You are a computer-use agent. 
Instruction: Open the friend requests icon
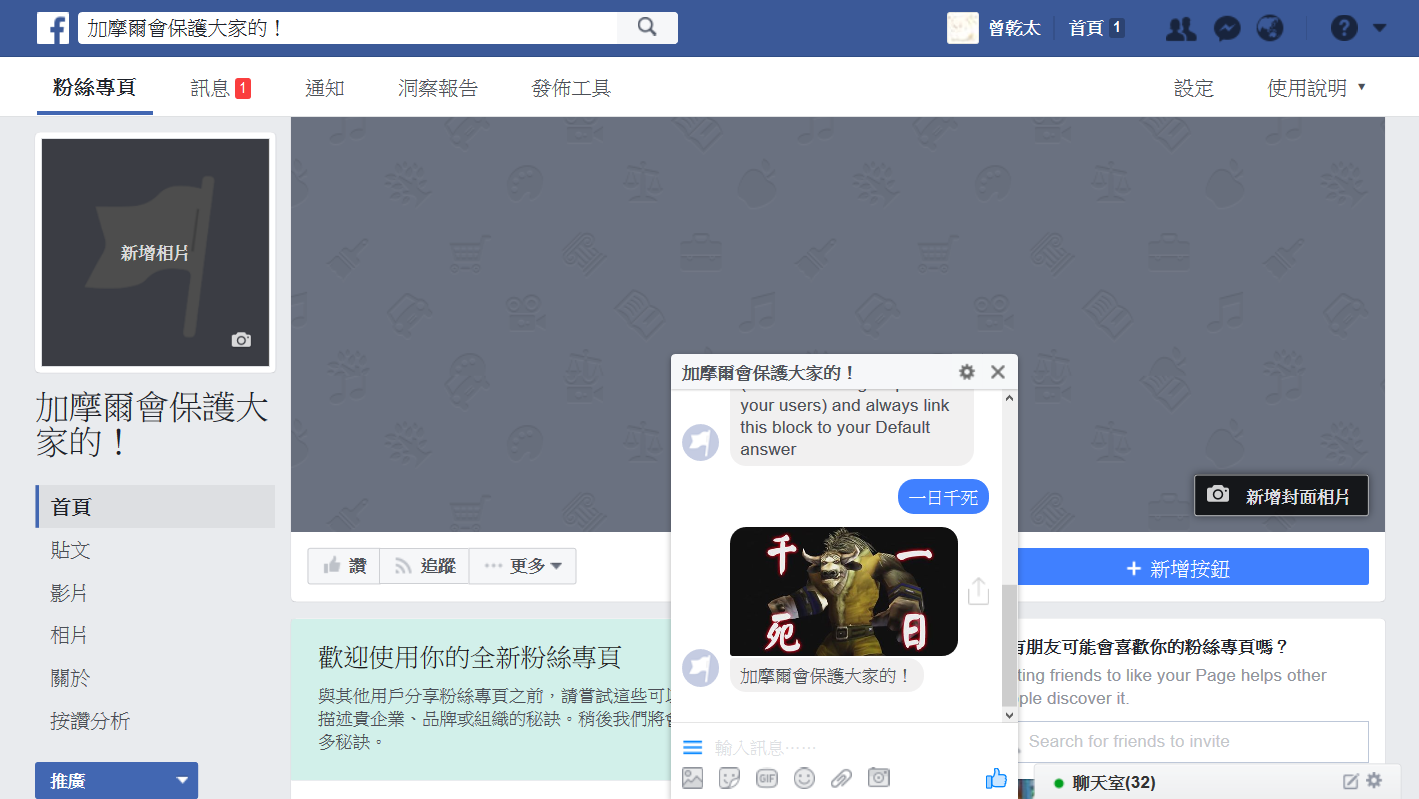click(1181, 28)
